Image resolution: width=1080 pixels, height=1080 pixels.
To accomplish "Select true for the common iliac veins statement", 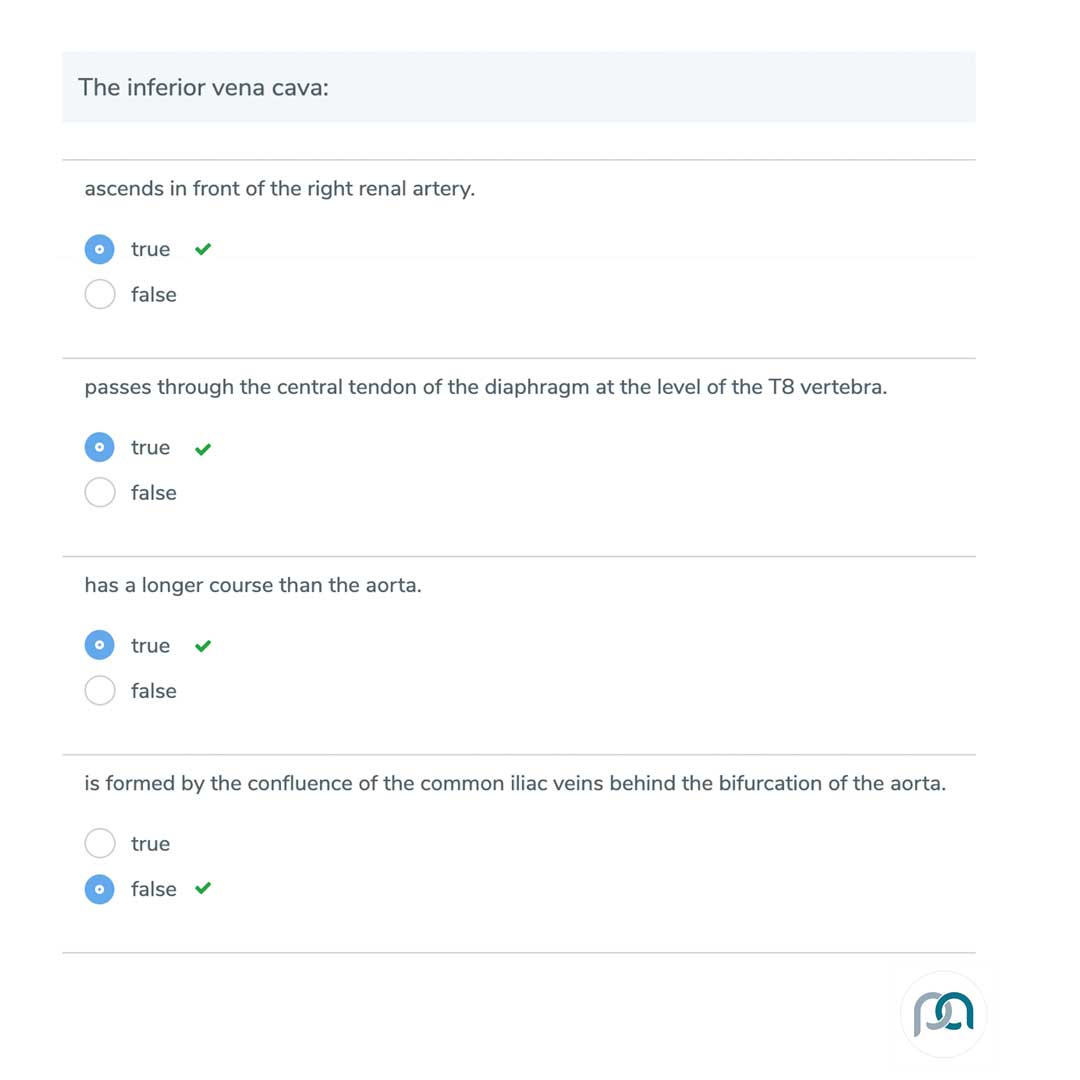I will coord(99,843).
